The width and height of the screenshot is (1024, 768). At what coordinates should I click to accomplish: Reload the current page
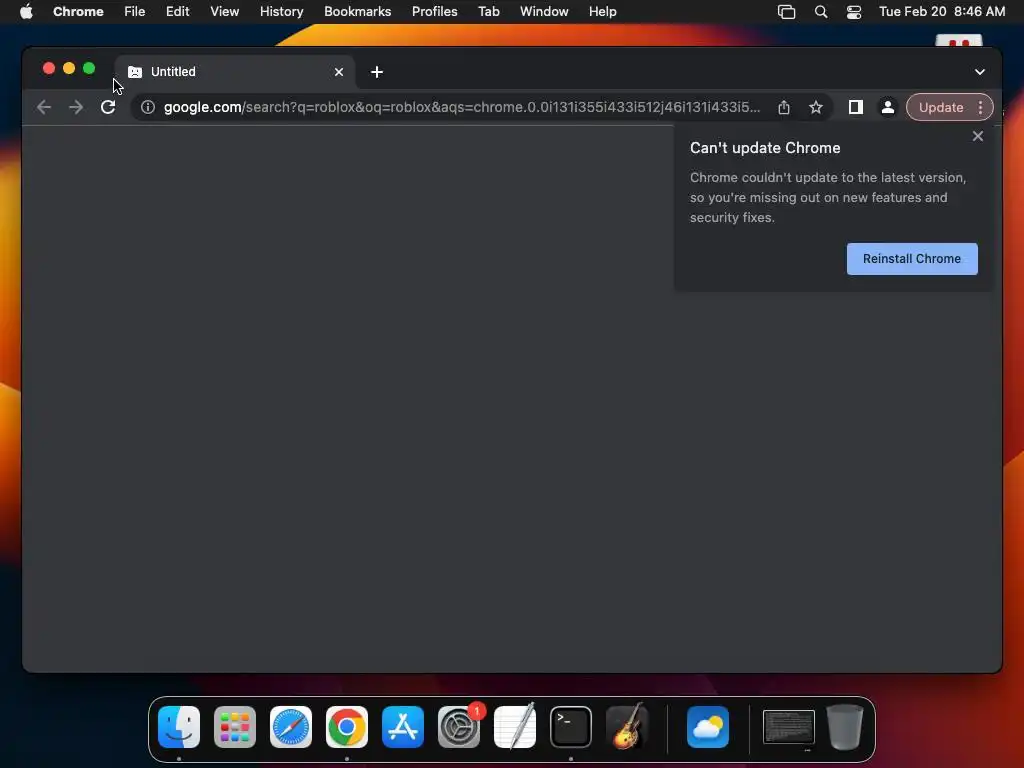tap(108, 107)
